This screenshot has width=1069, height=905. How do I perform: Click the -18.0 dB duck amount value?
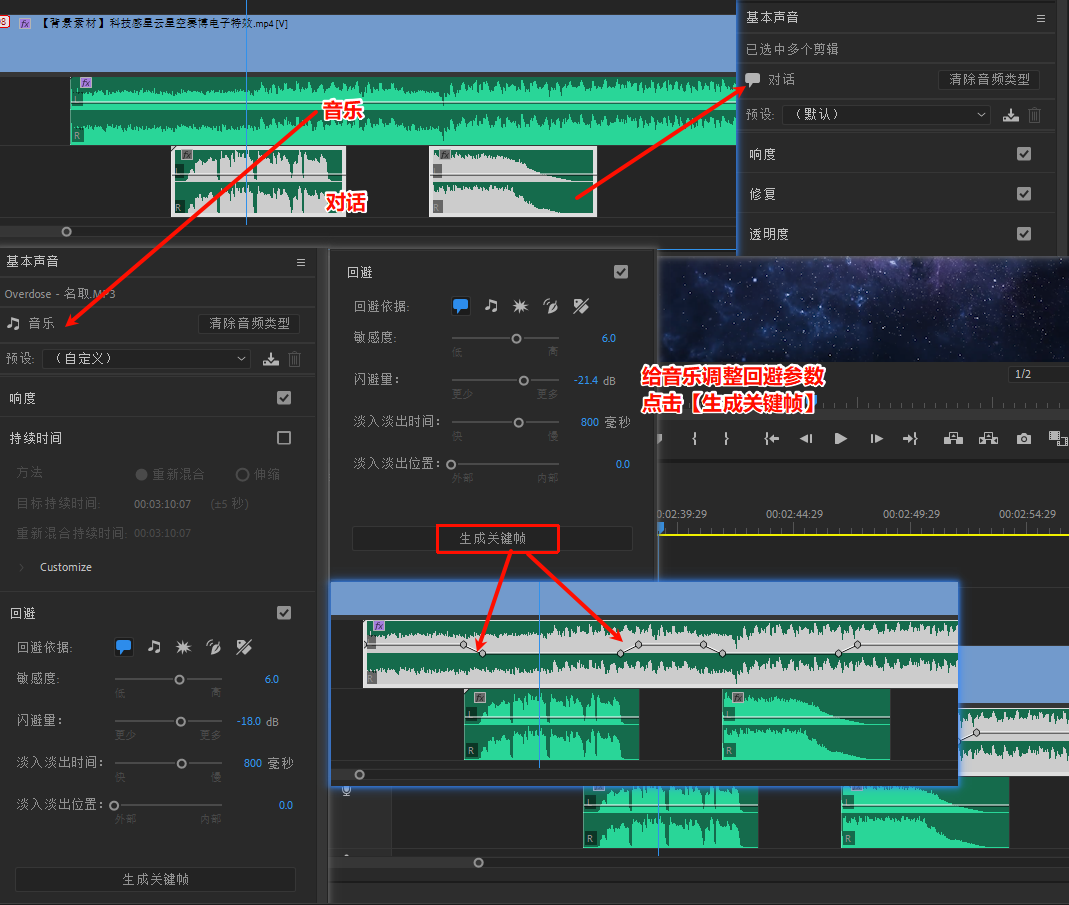click(x=249, y=722)
